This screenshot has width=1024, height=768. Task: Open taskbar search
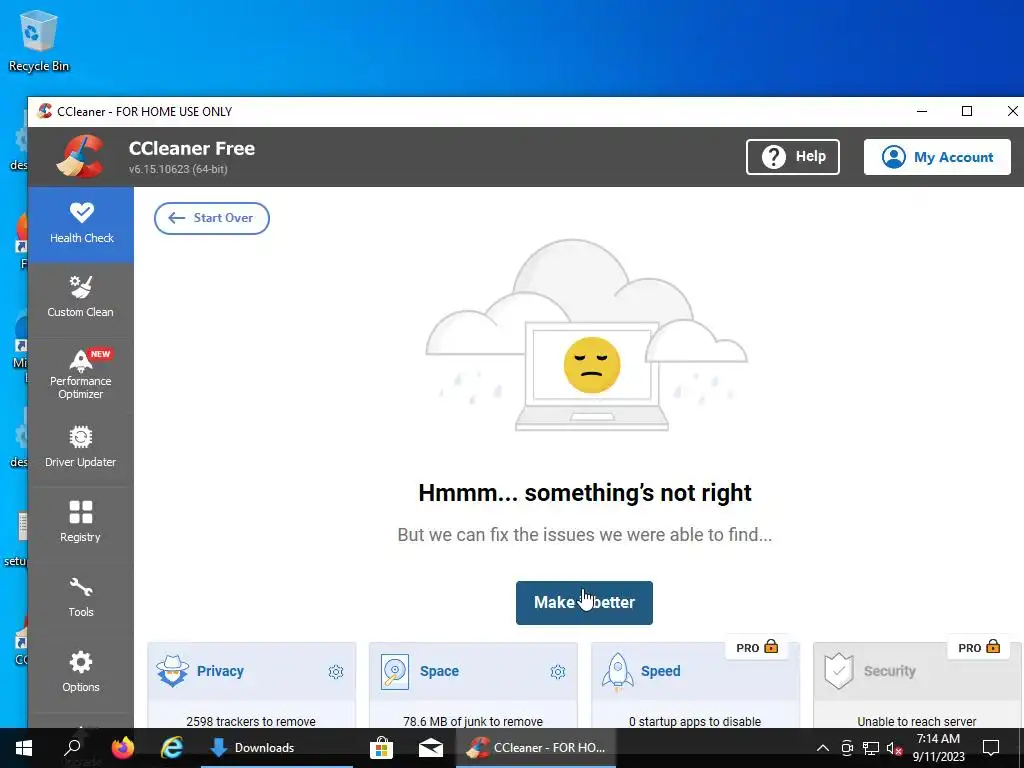(72, 748)
